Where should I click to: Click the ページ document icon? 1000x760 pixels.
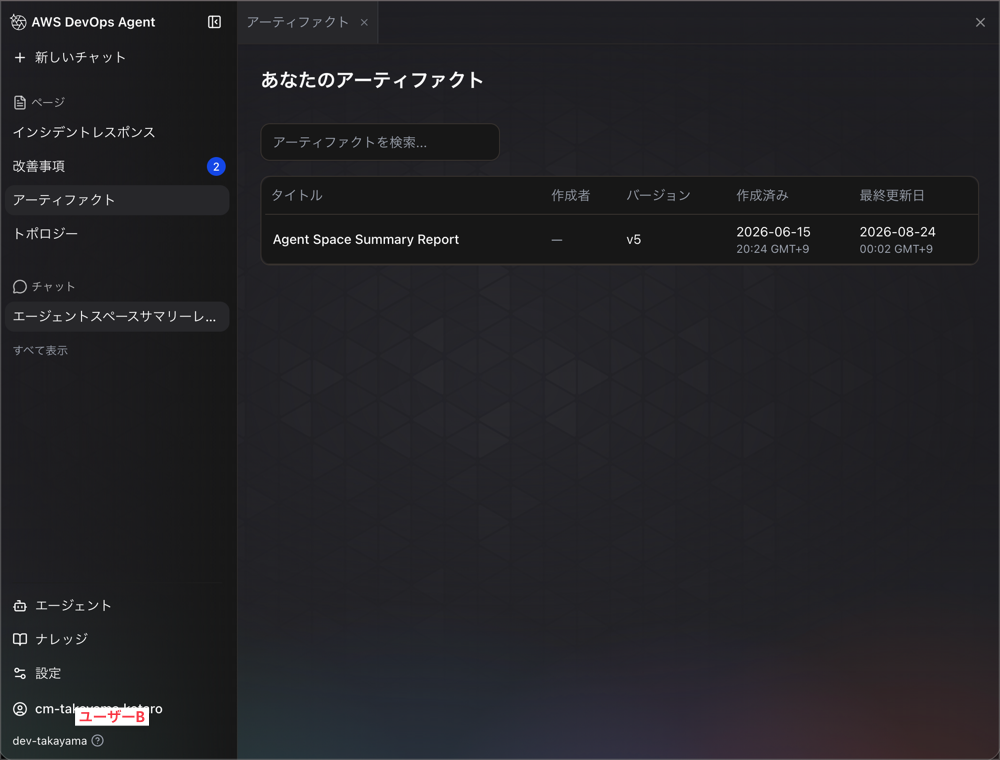[20, 102]
